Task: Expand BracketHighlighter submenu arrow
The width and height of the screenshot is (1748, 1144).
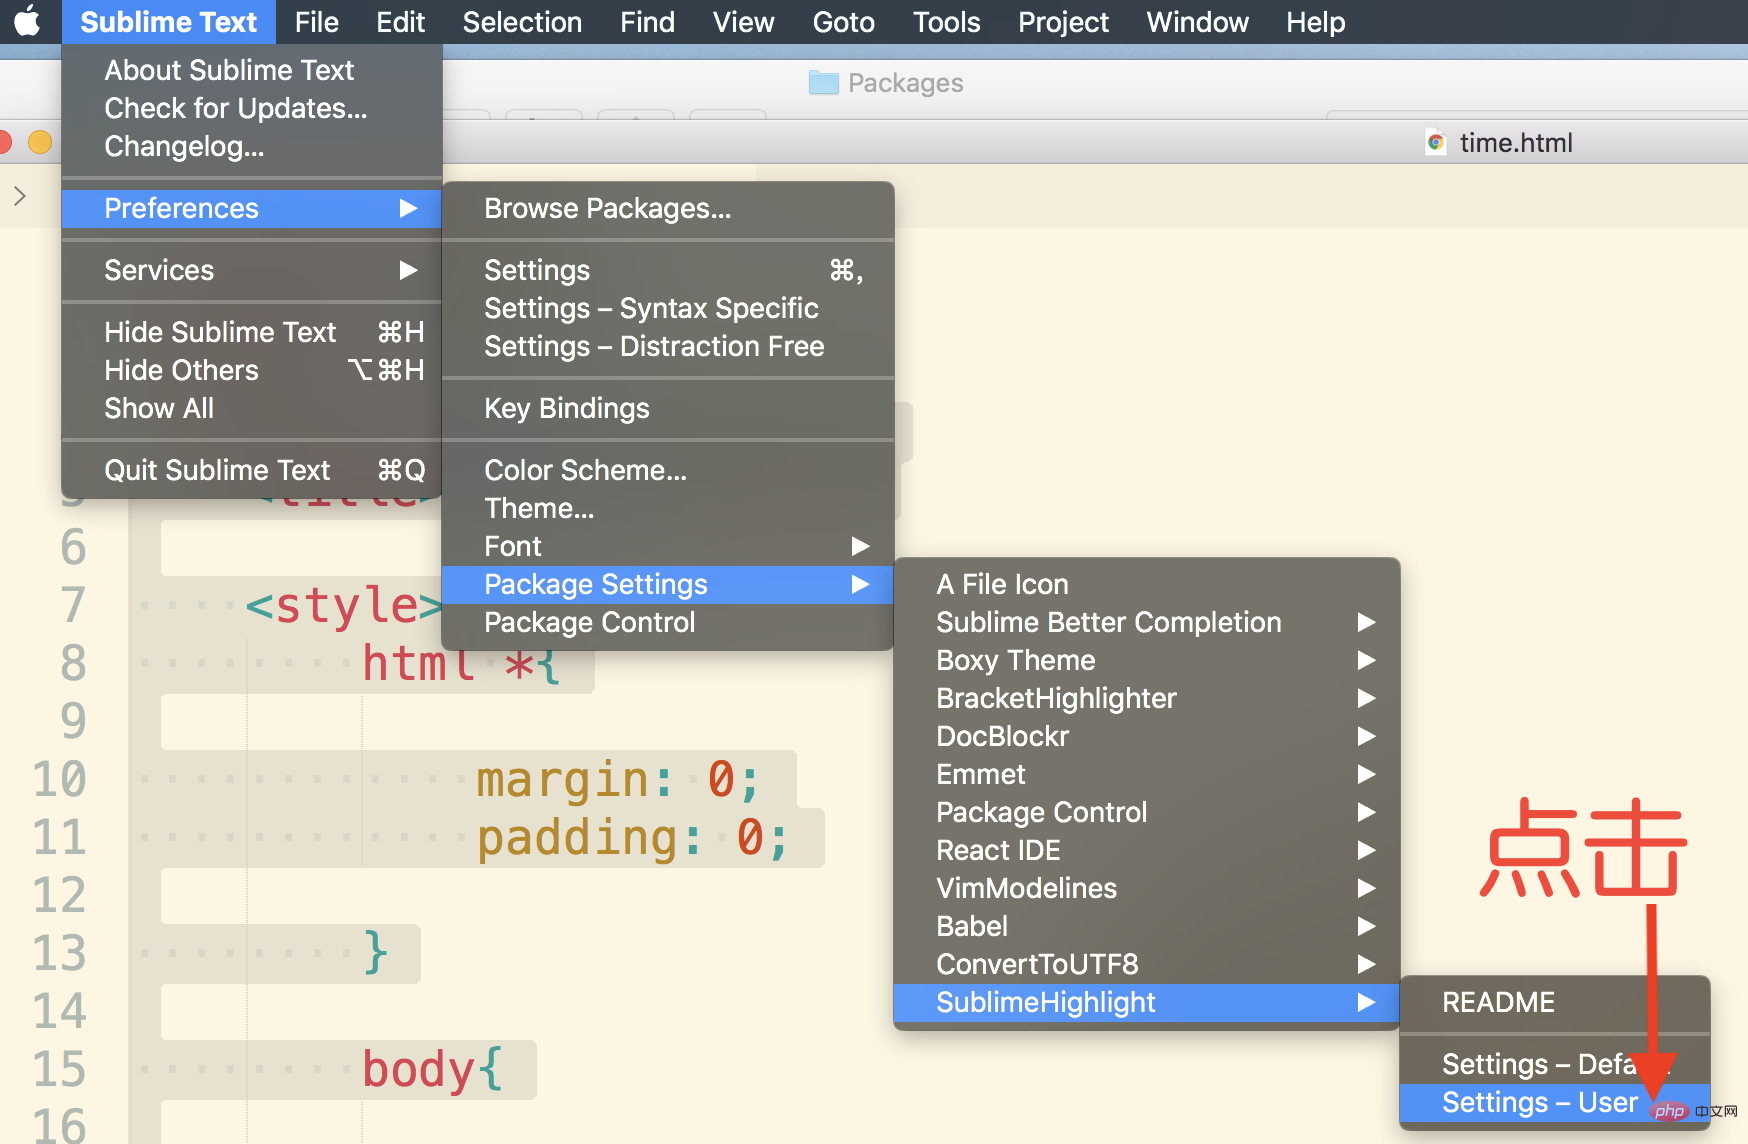Action: (x=1367, y=698)
